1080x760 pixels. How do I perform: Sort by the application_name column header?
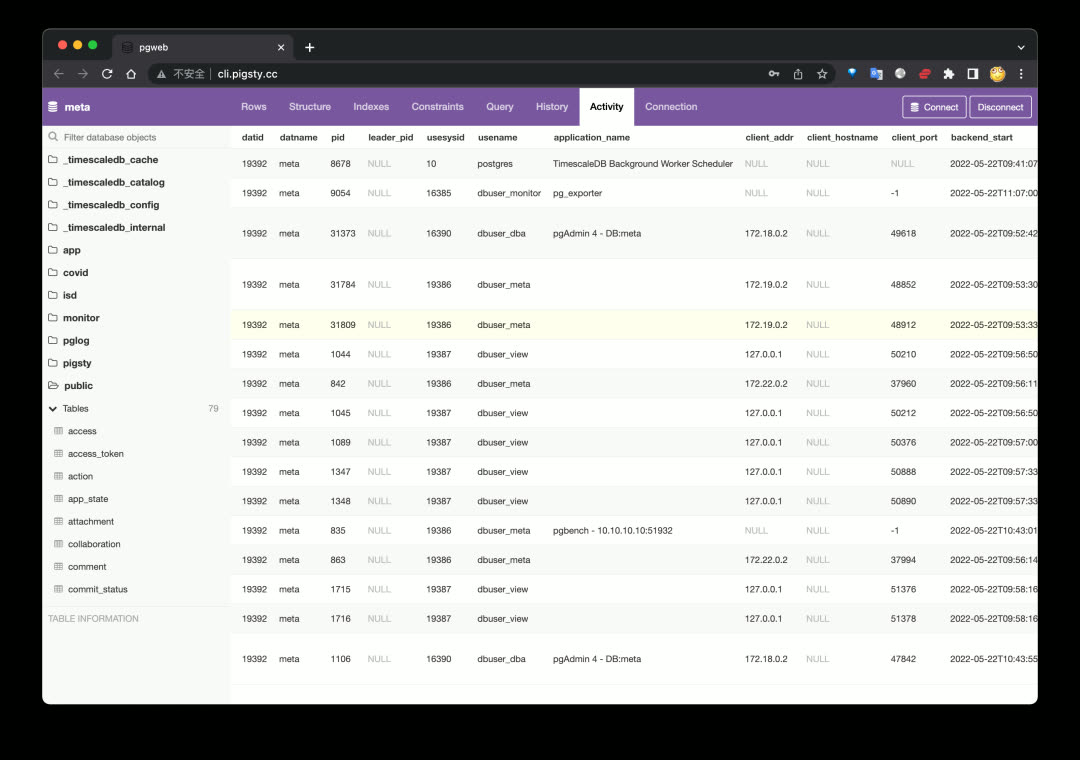coord(592,137)
